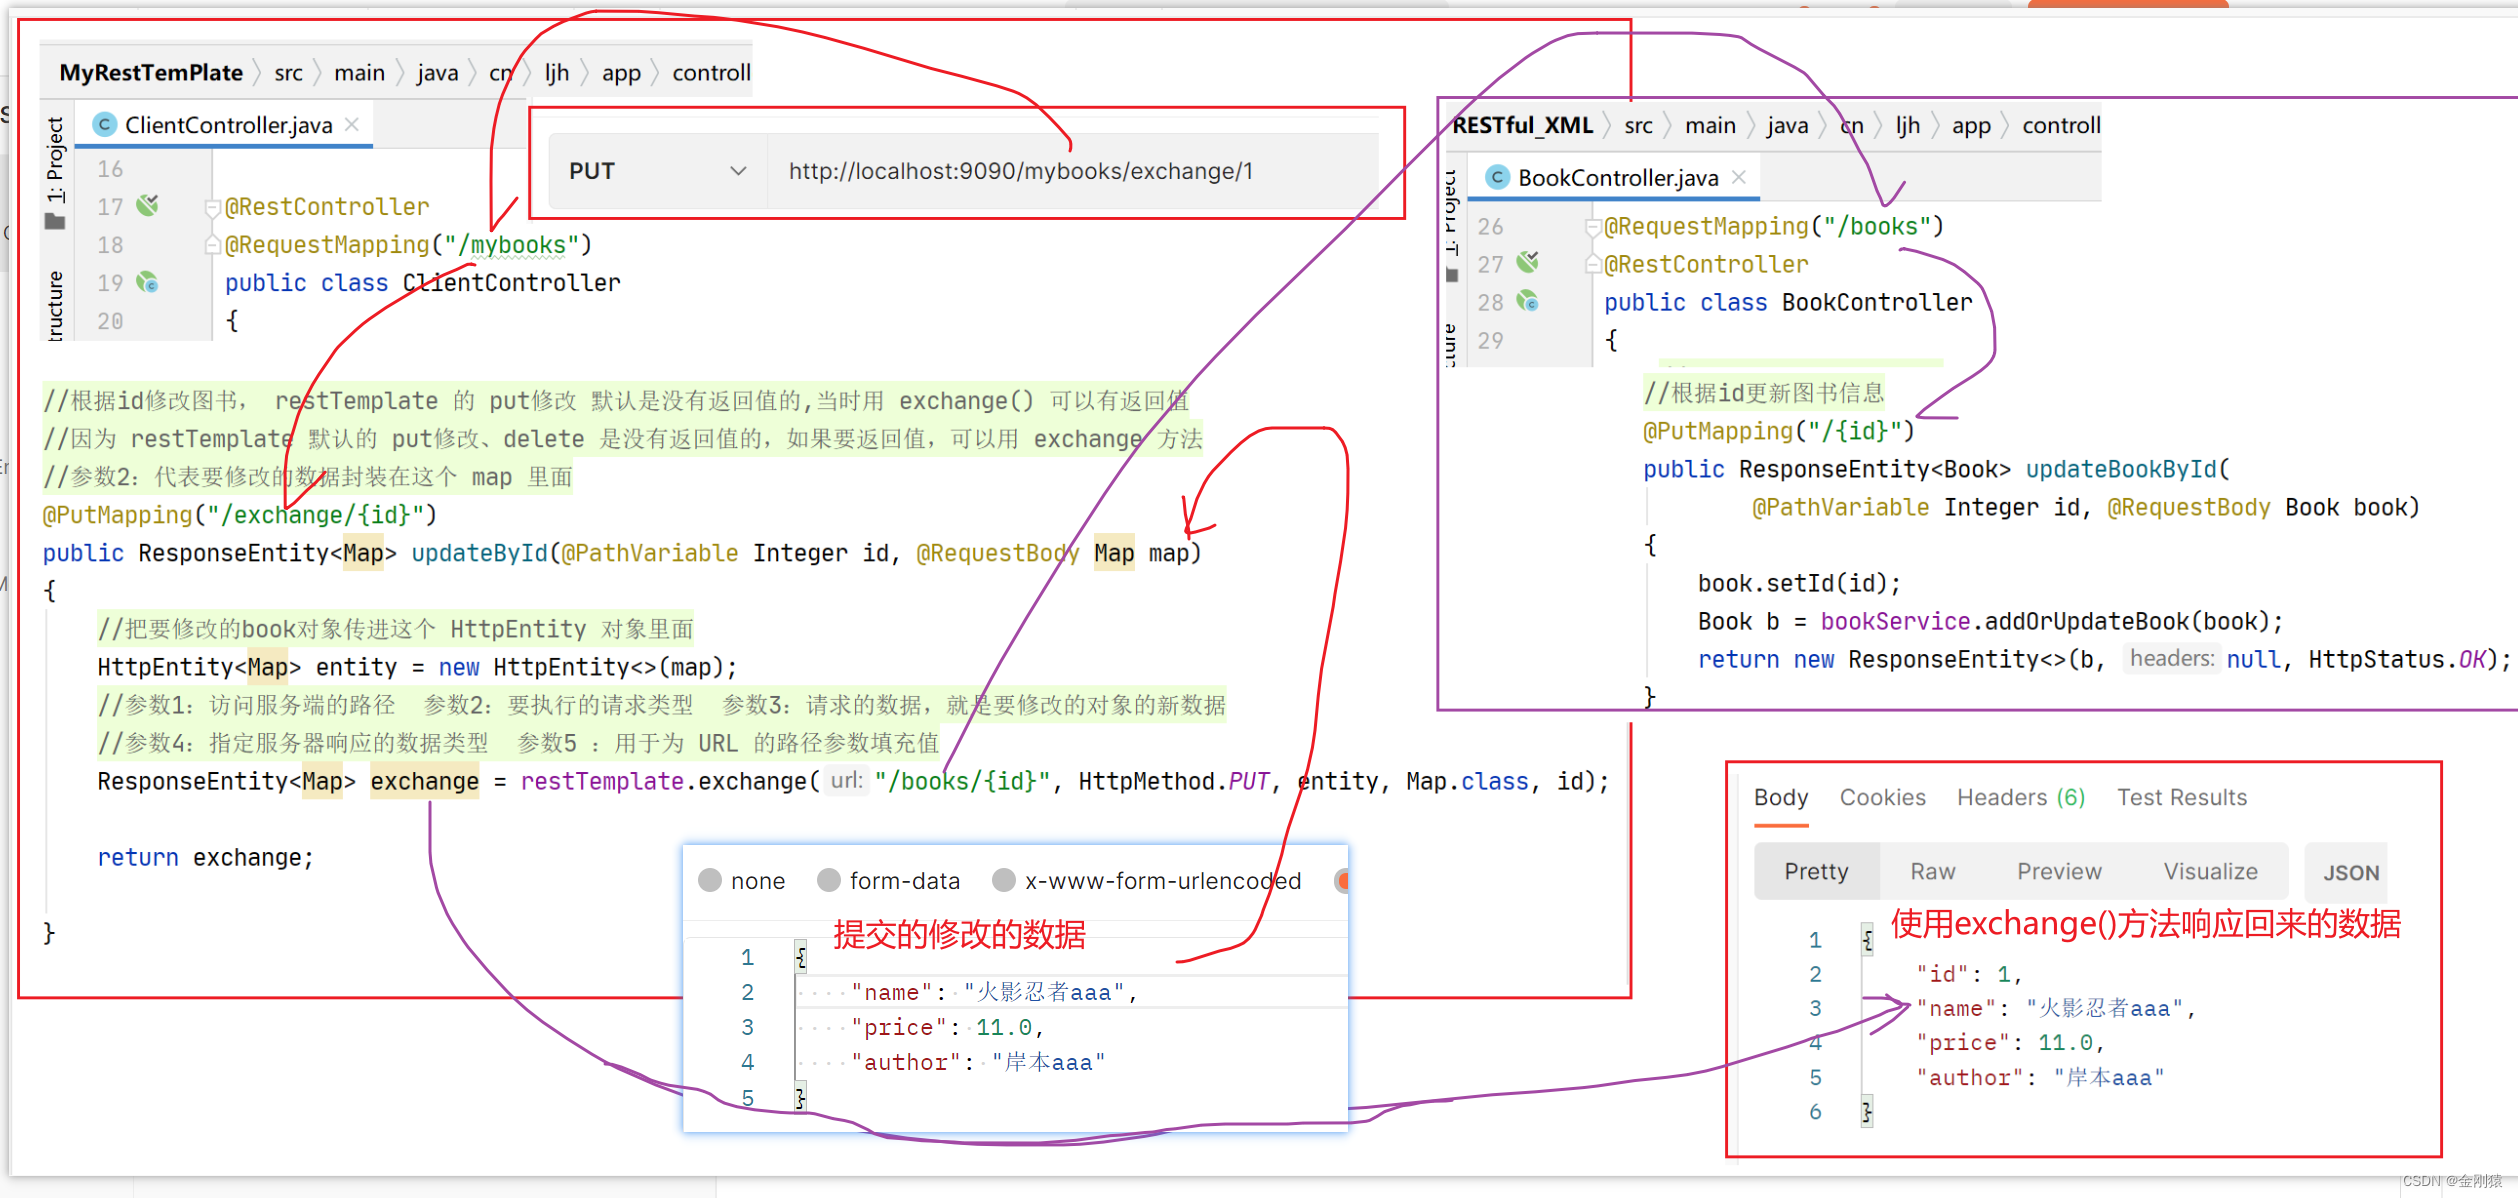
Task: Open the Project tool window folder icon
Action: [56, 222]
